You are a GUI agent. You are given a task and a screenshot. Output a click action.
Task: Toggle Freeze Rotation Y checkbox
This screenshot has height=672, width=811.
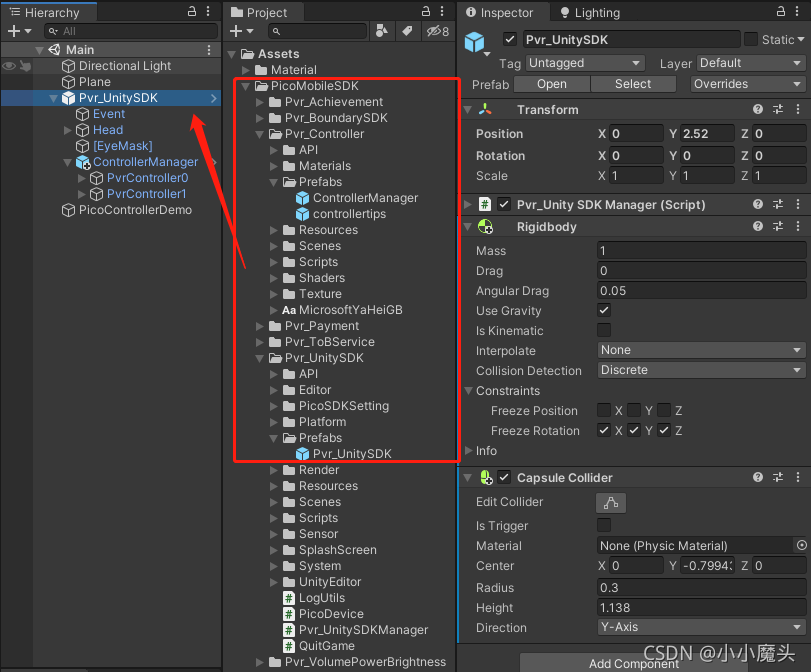(x=634, y=430)
